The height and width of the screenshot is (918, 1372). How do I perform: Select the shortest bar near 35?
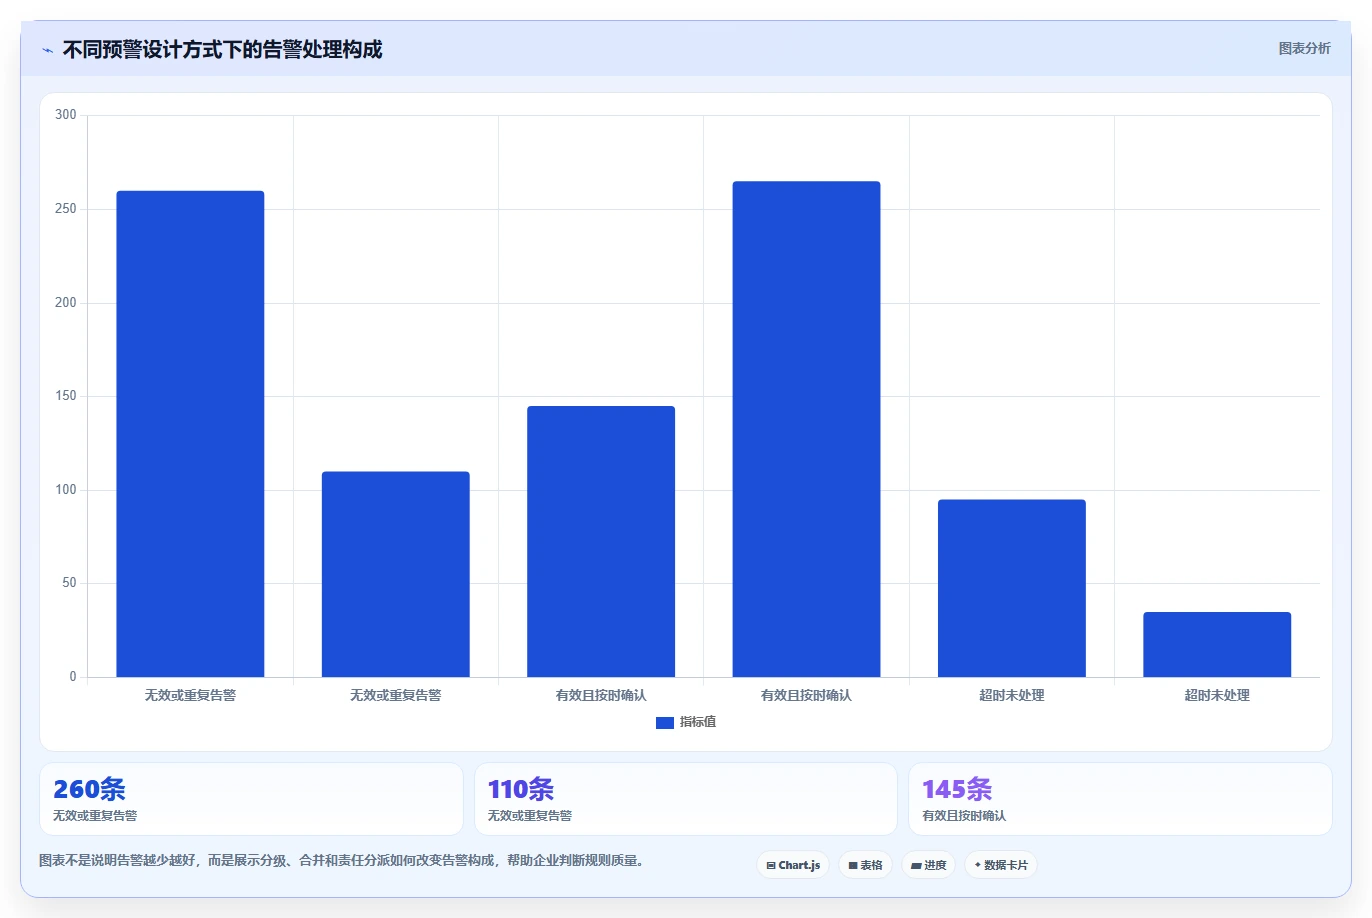click(1217, 644)
